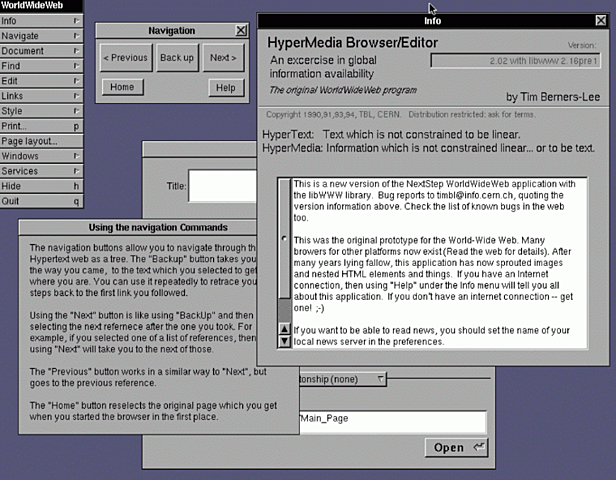This screenshot has height=480, width=616.
Task: Open the Info menu
Action: click(41, 21)
